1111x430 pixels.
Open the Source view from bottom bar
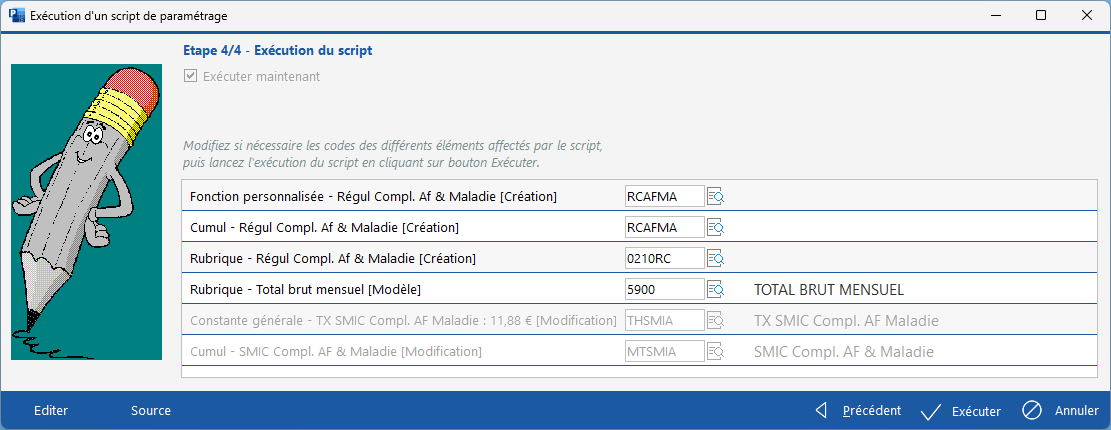[x=151, y=410]
